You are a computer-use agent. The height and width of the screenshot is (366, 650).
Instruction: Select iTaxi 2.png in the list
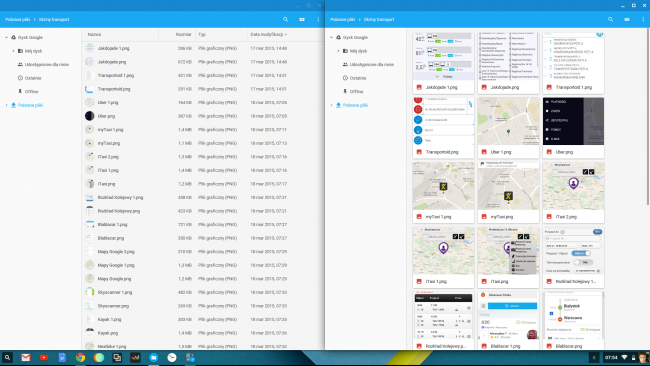[203, 157]
